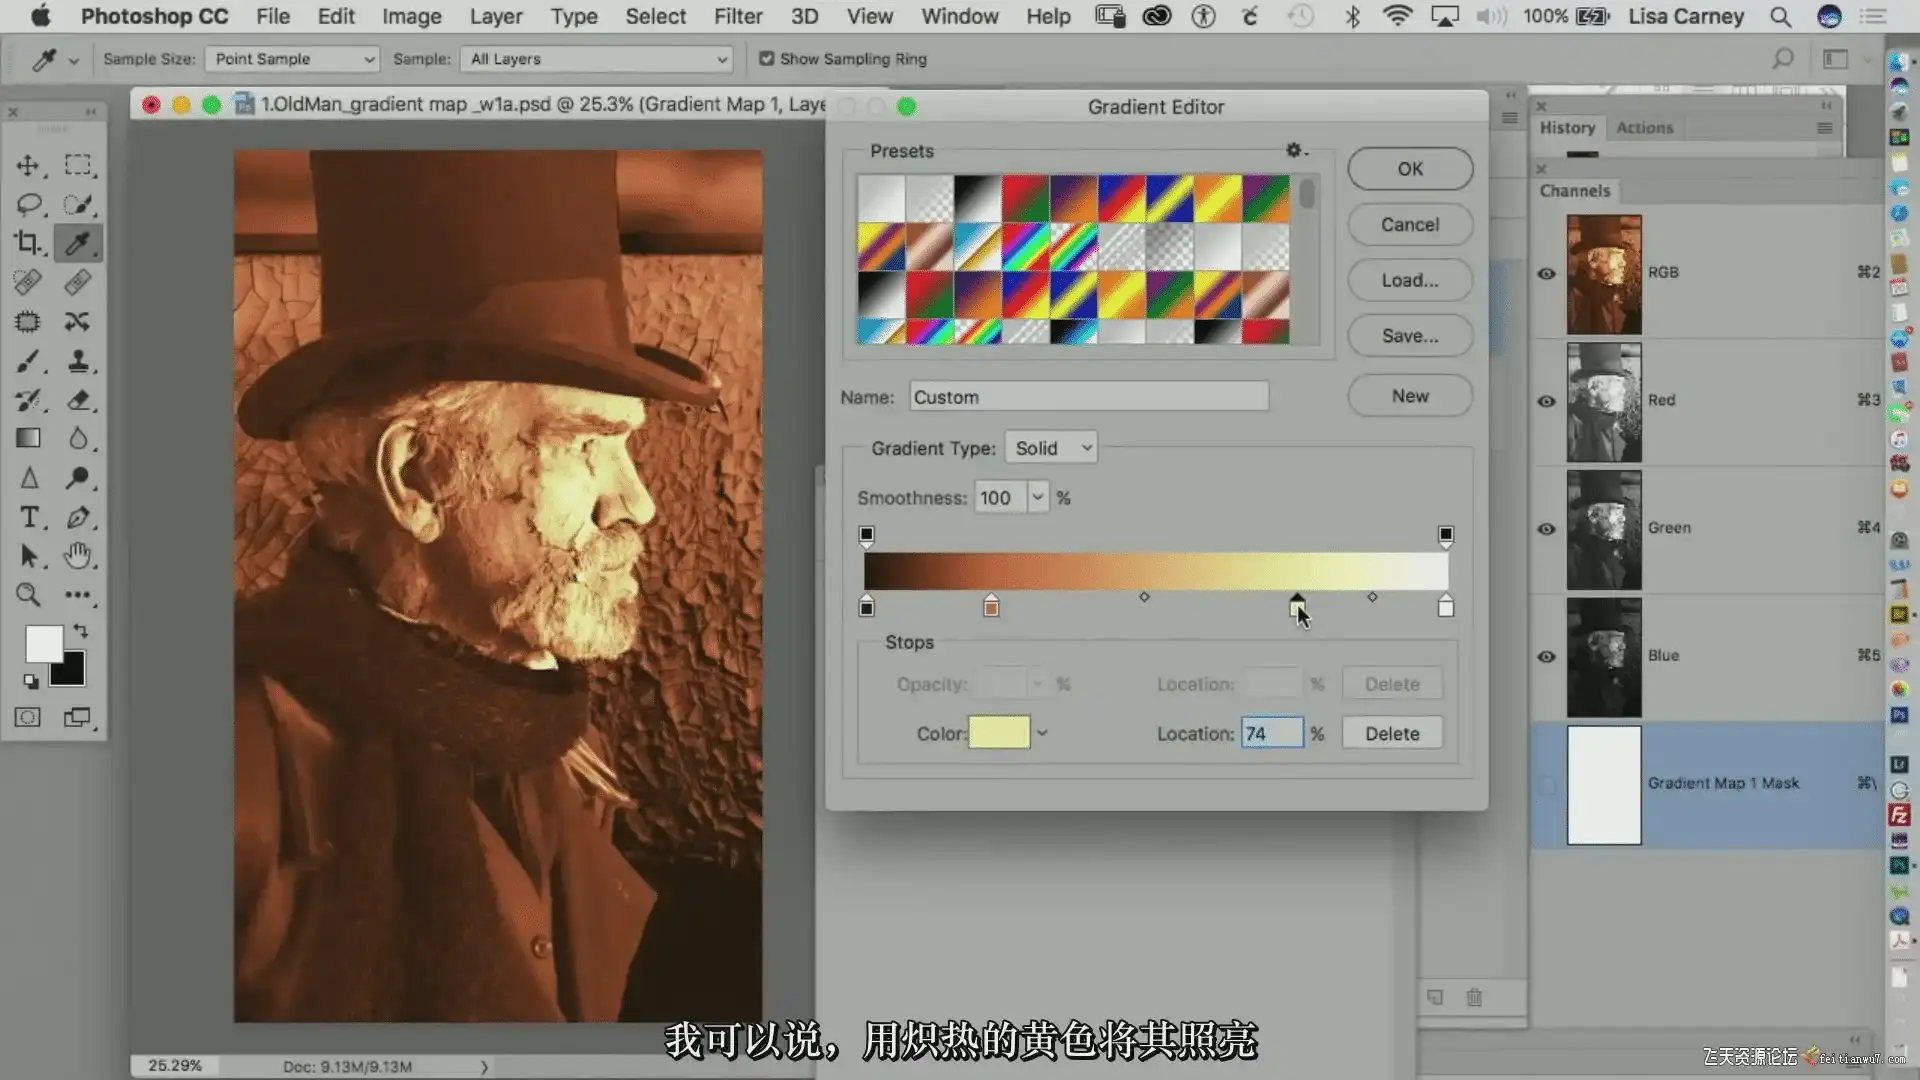Select the Gradient tool
Screen dimensions: 1920x1080
pyautogui.click(x=28, y=438)
